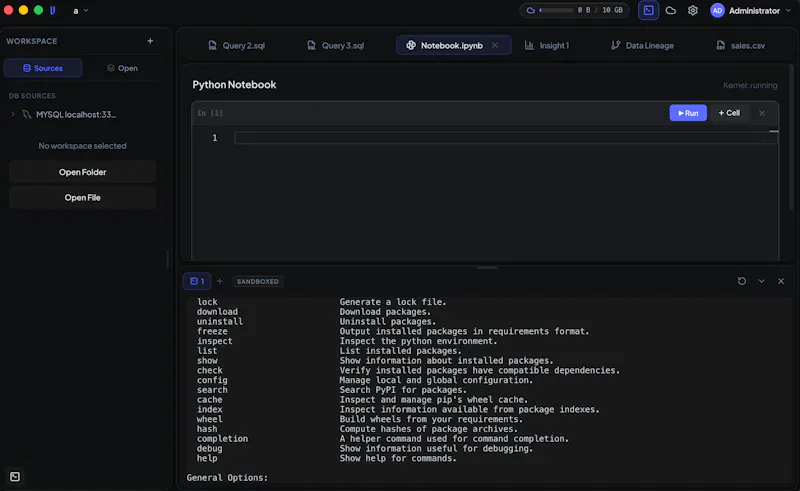
Task: Run the notebook cell
Action: 688,113
